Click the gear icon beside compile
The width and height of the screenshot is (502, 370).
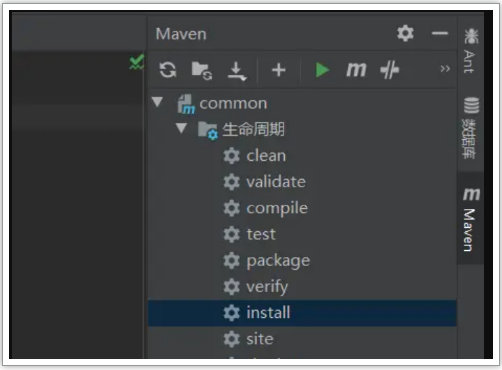232,208
